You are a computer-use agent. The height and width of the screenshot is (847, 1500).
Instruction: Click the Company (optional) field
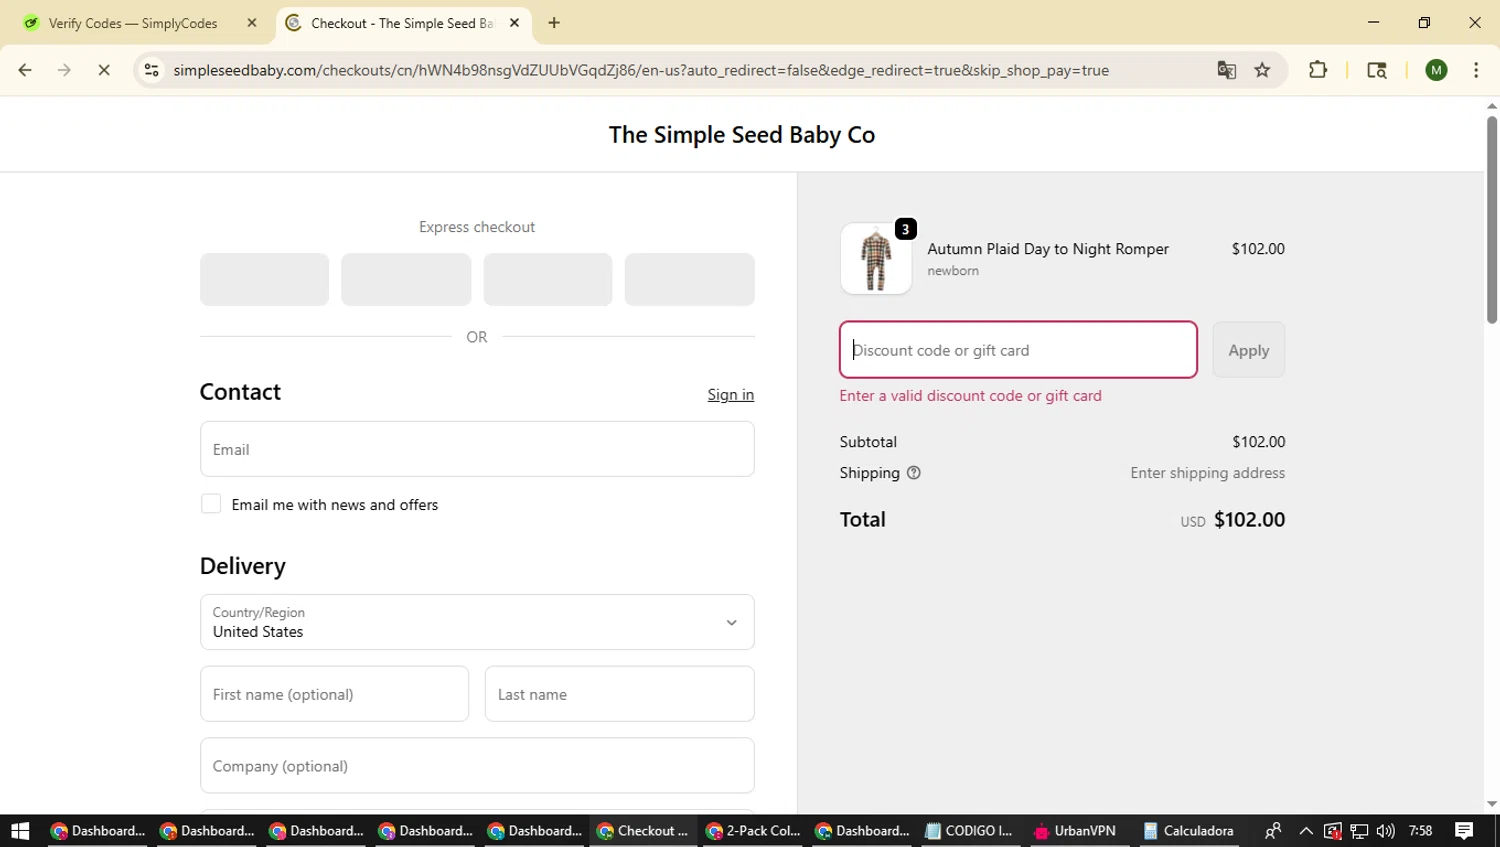477,766
